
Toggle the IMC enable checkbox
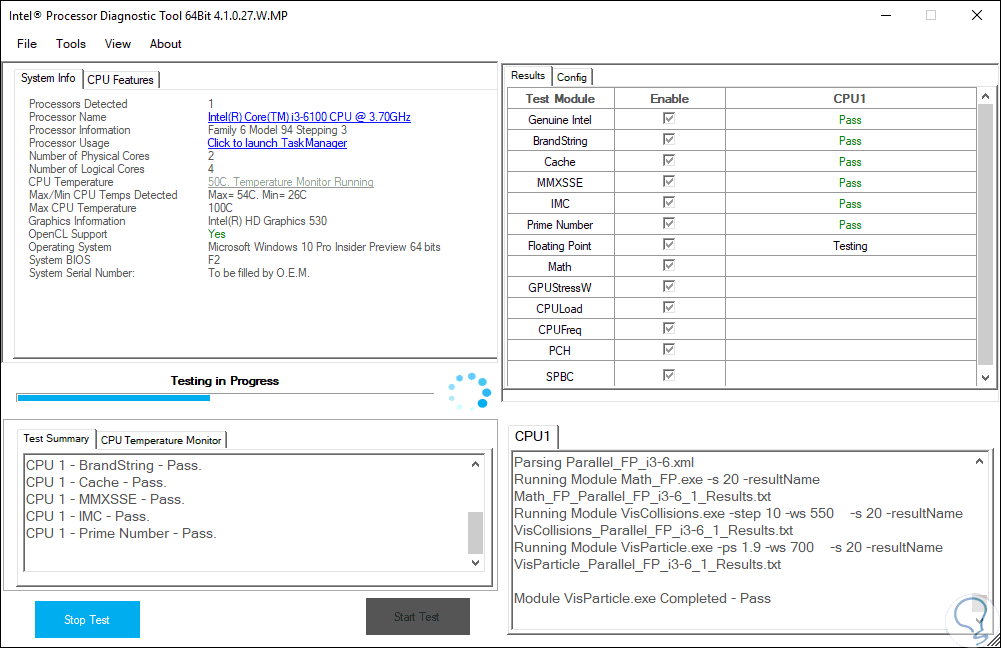point(669,202)
